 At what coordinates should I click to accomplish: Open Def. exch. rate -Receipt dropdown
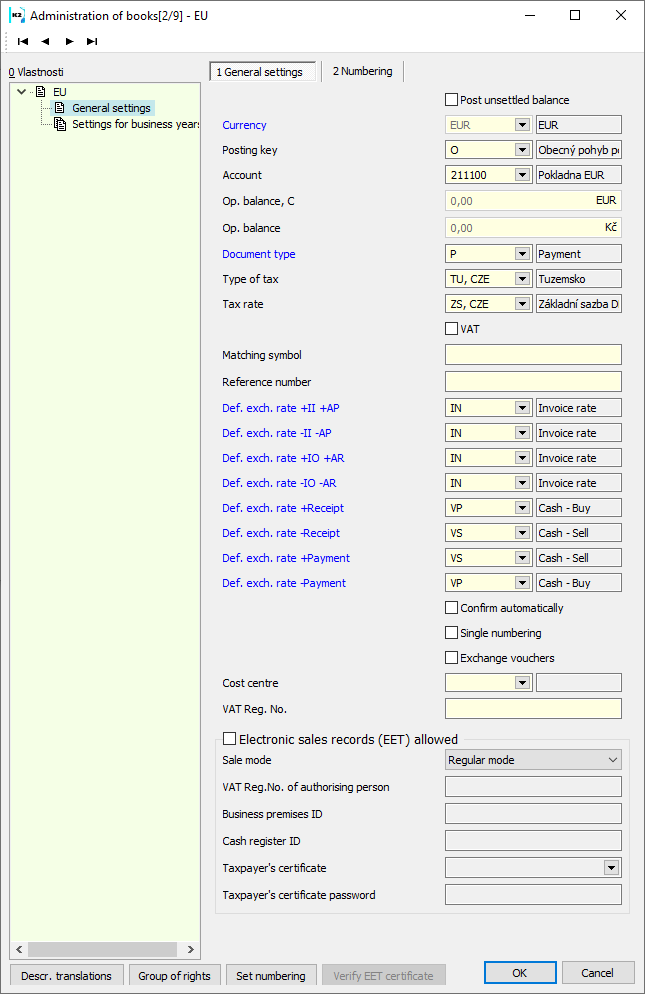point(523,533)
